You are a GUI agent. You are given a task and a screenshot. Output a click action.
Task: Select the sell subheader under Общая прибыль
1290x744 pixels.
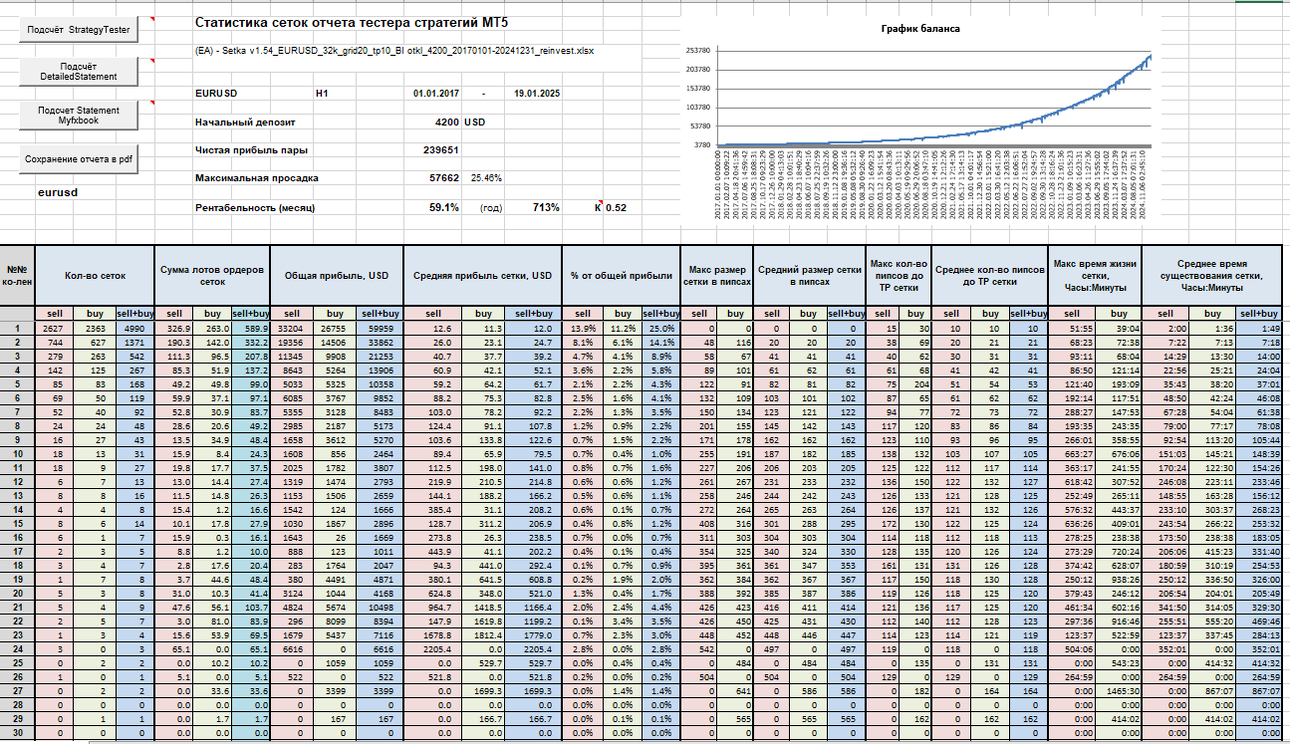pos(292,314)
